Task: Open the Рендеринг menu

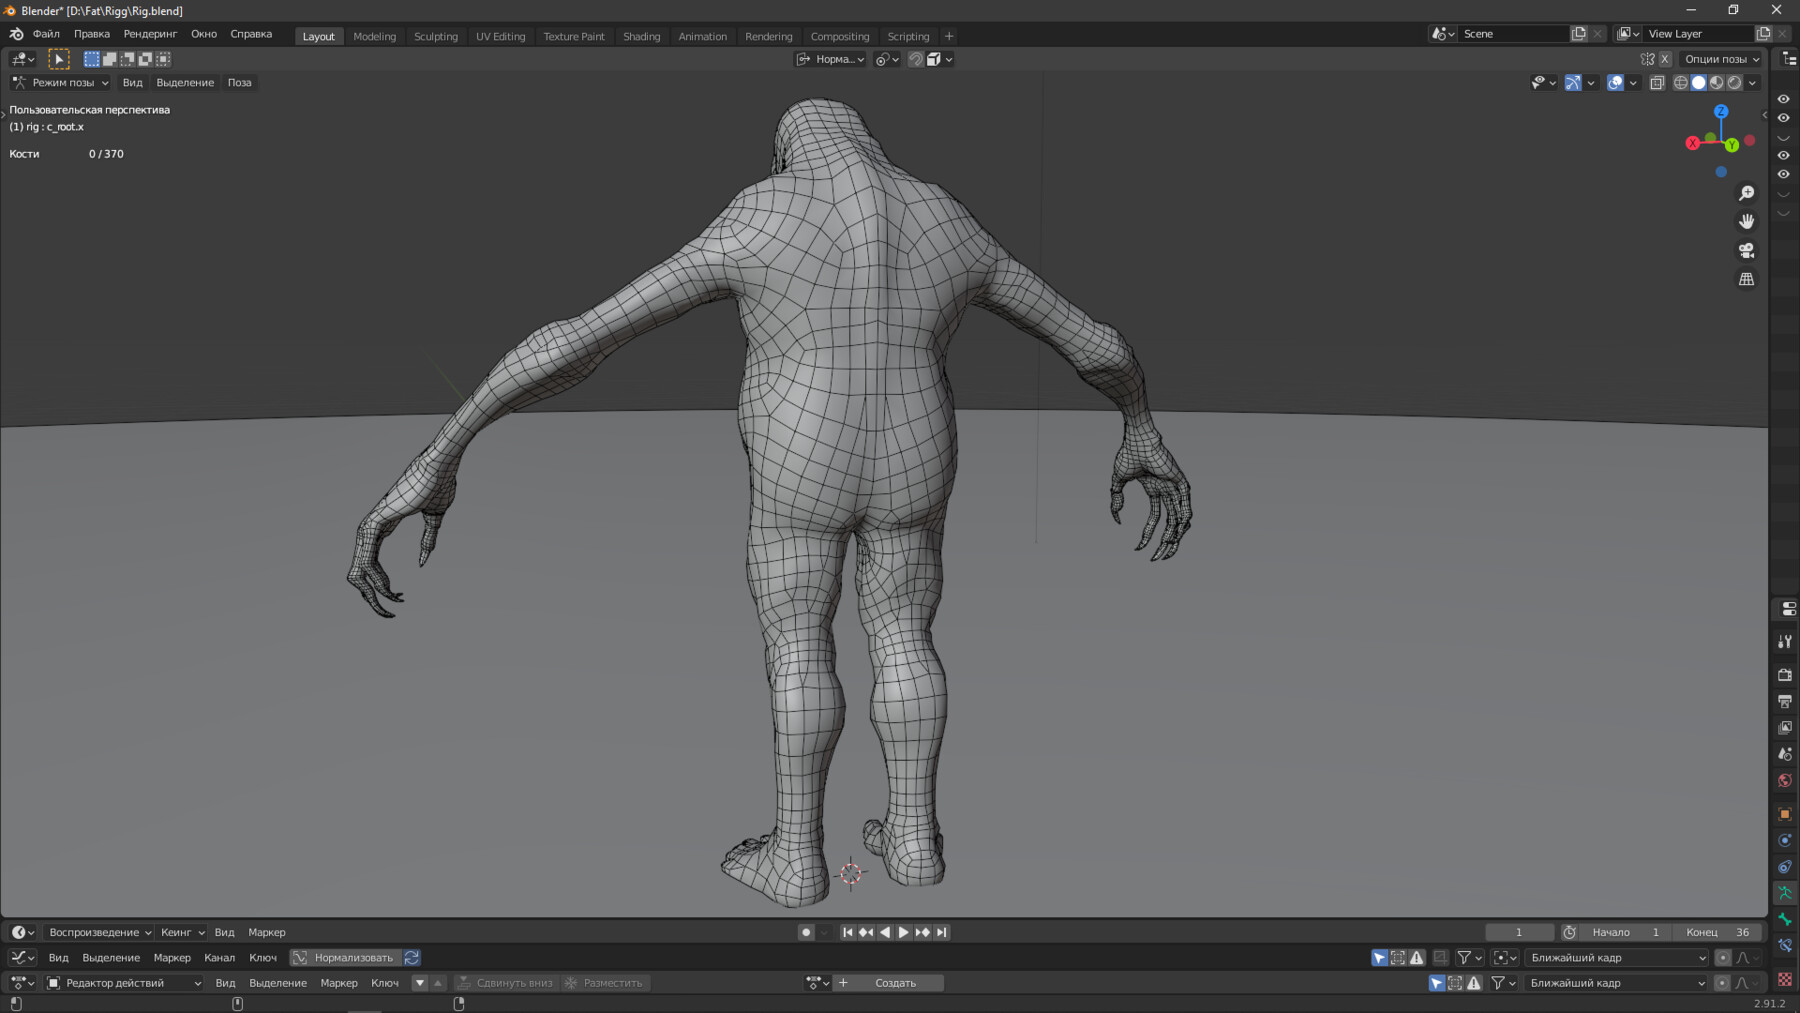Action: [150, 34]
